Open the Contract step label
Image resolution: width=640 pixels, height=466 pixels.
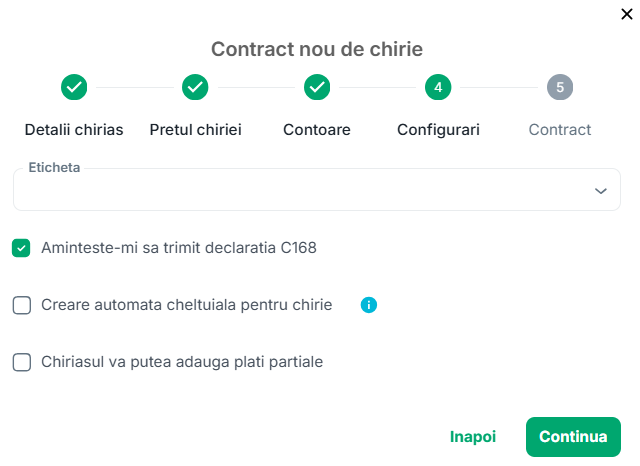[x=560, y=130]
